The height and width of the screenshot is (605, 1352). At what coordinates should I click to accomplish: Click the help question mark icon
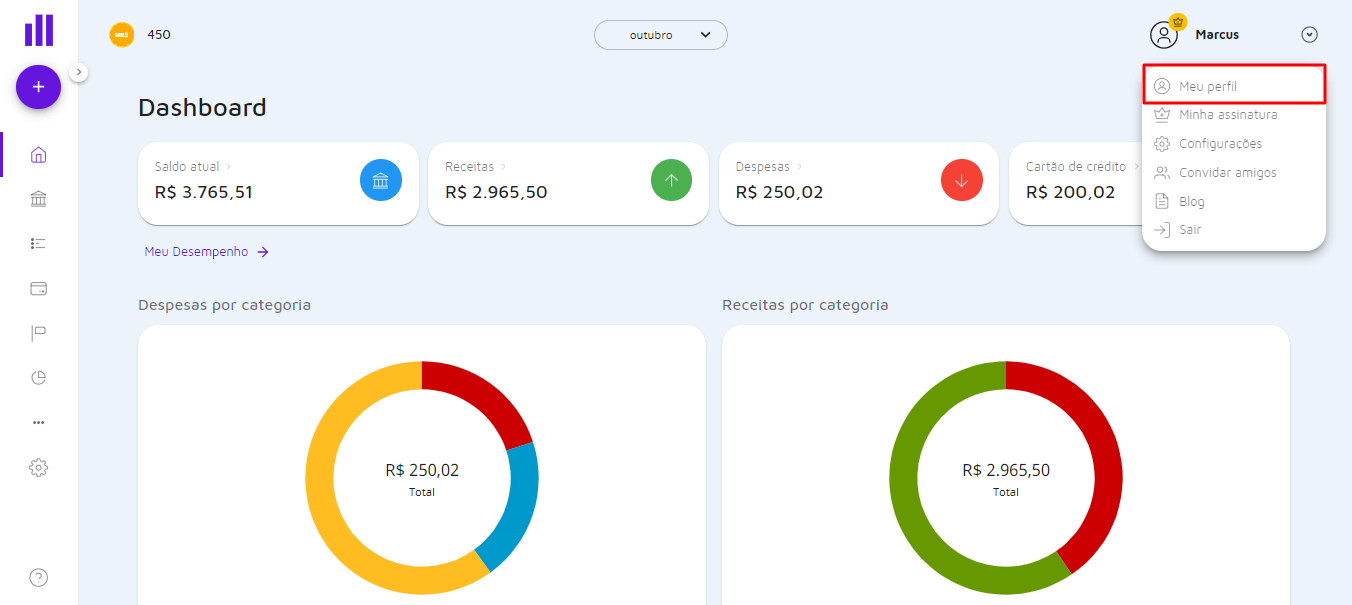tap(38, 577)
